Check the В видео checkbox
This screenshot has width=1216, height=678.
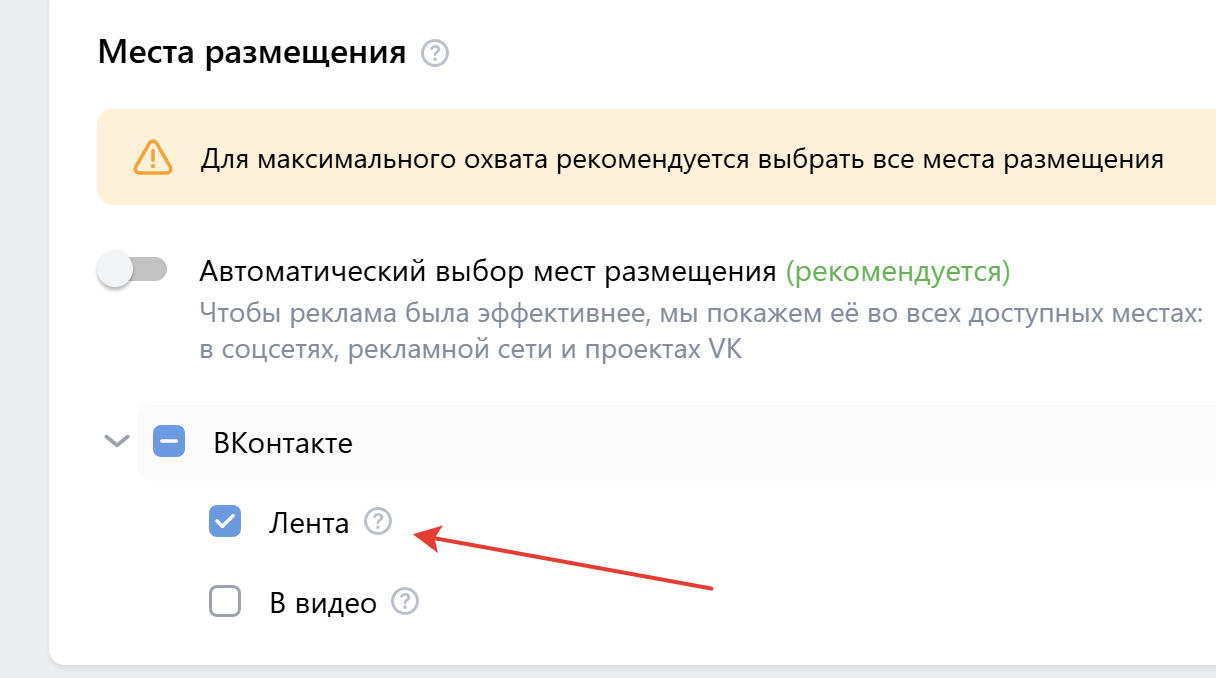pyautogui.click(x=225, y=602)
